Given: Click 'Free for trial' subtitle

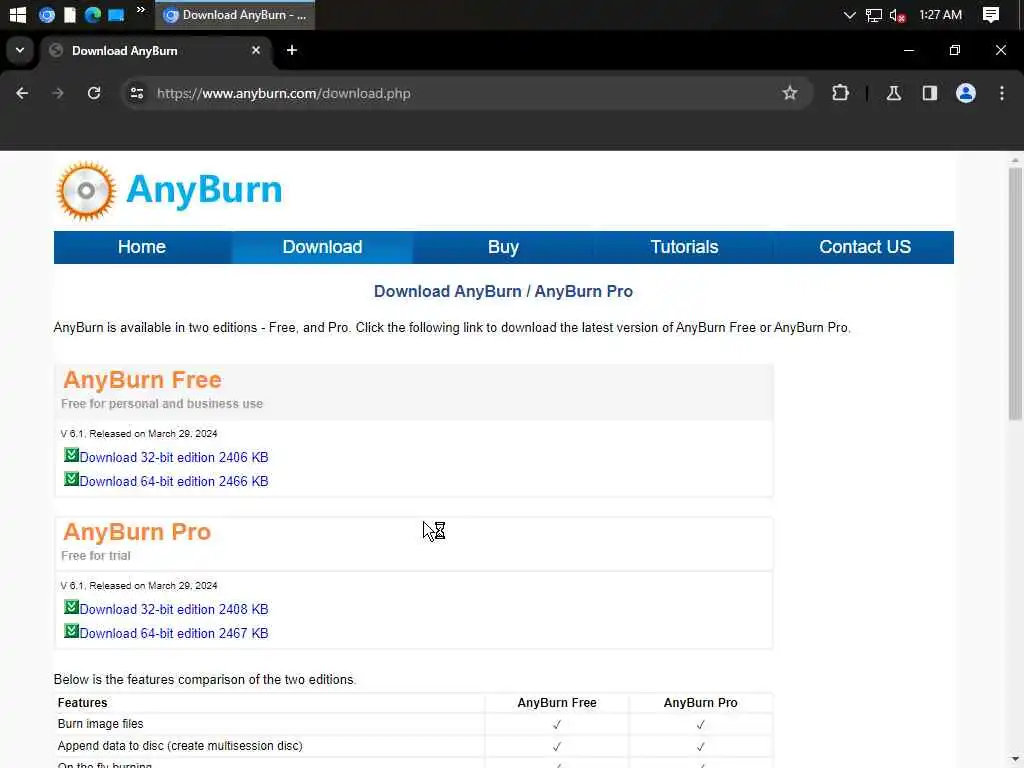Looking at the screenshot, I should tap(96, 556).
